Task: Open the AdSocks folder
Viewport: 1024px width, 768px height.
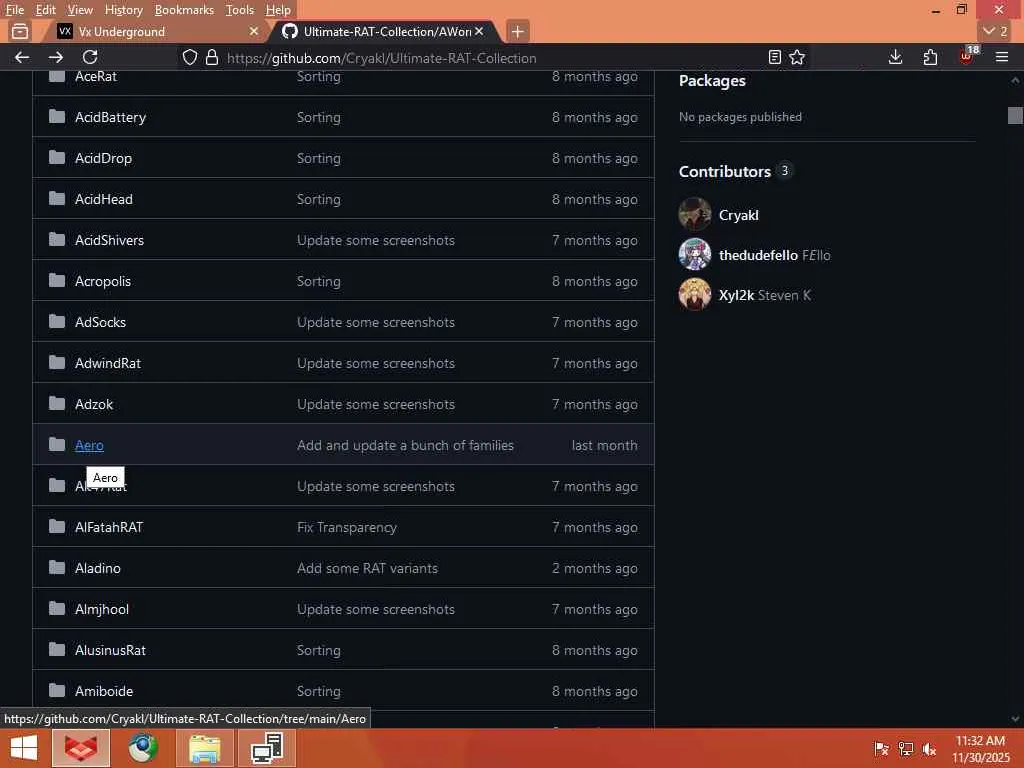Action: point(100,323)
